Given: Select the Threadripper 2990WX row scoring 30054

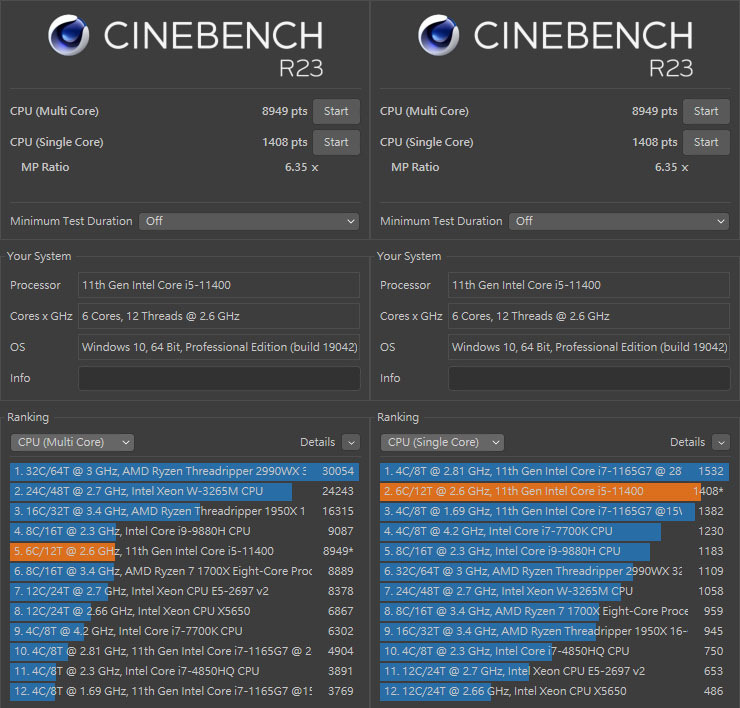Looking at the screenshot, I should coord(185,472).
